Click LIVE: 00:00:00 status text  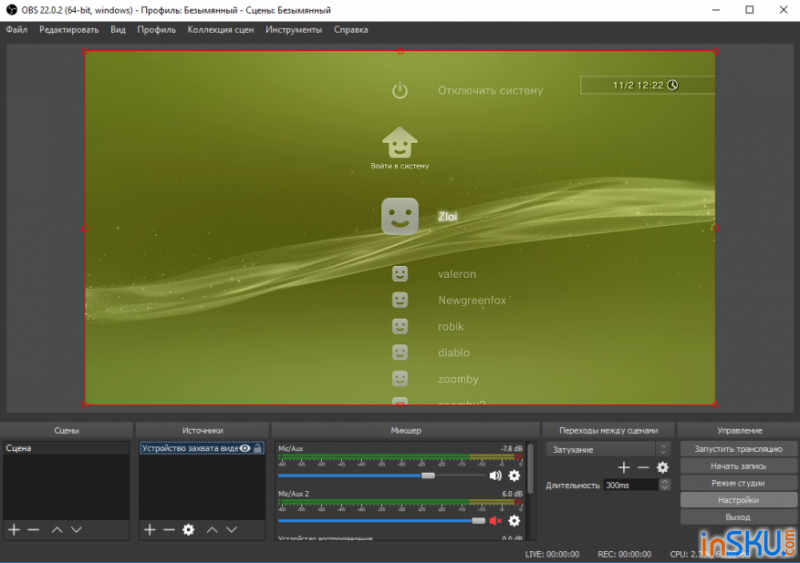552,554
